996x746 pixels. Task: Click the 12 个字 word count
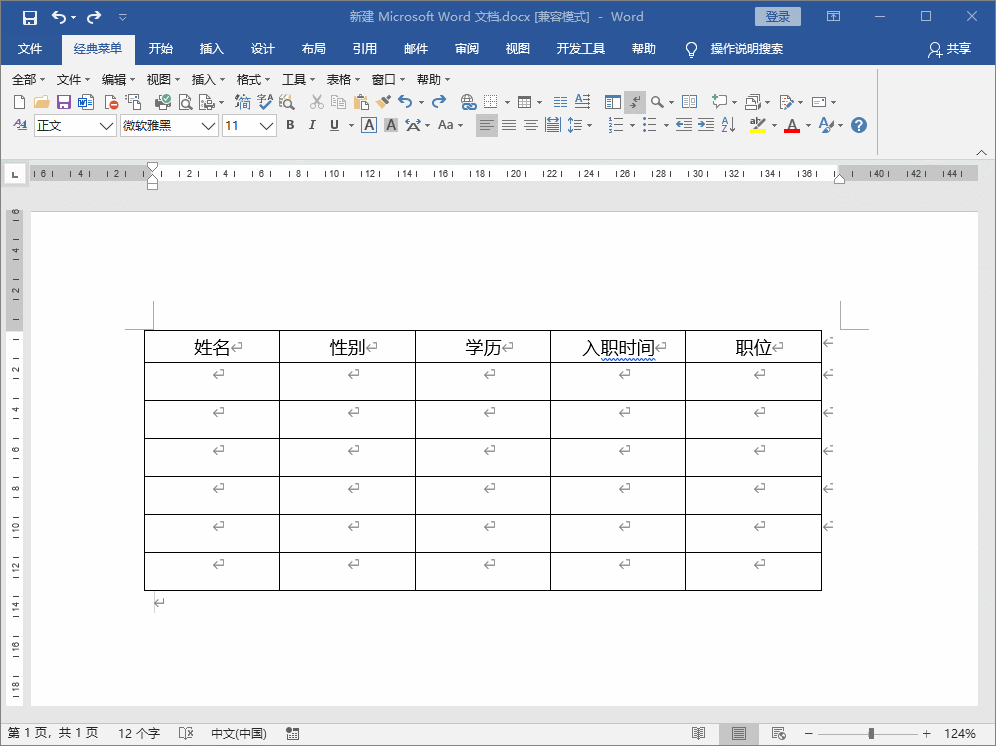(139, 733)
